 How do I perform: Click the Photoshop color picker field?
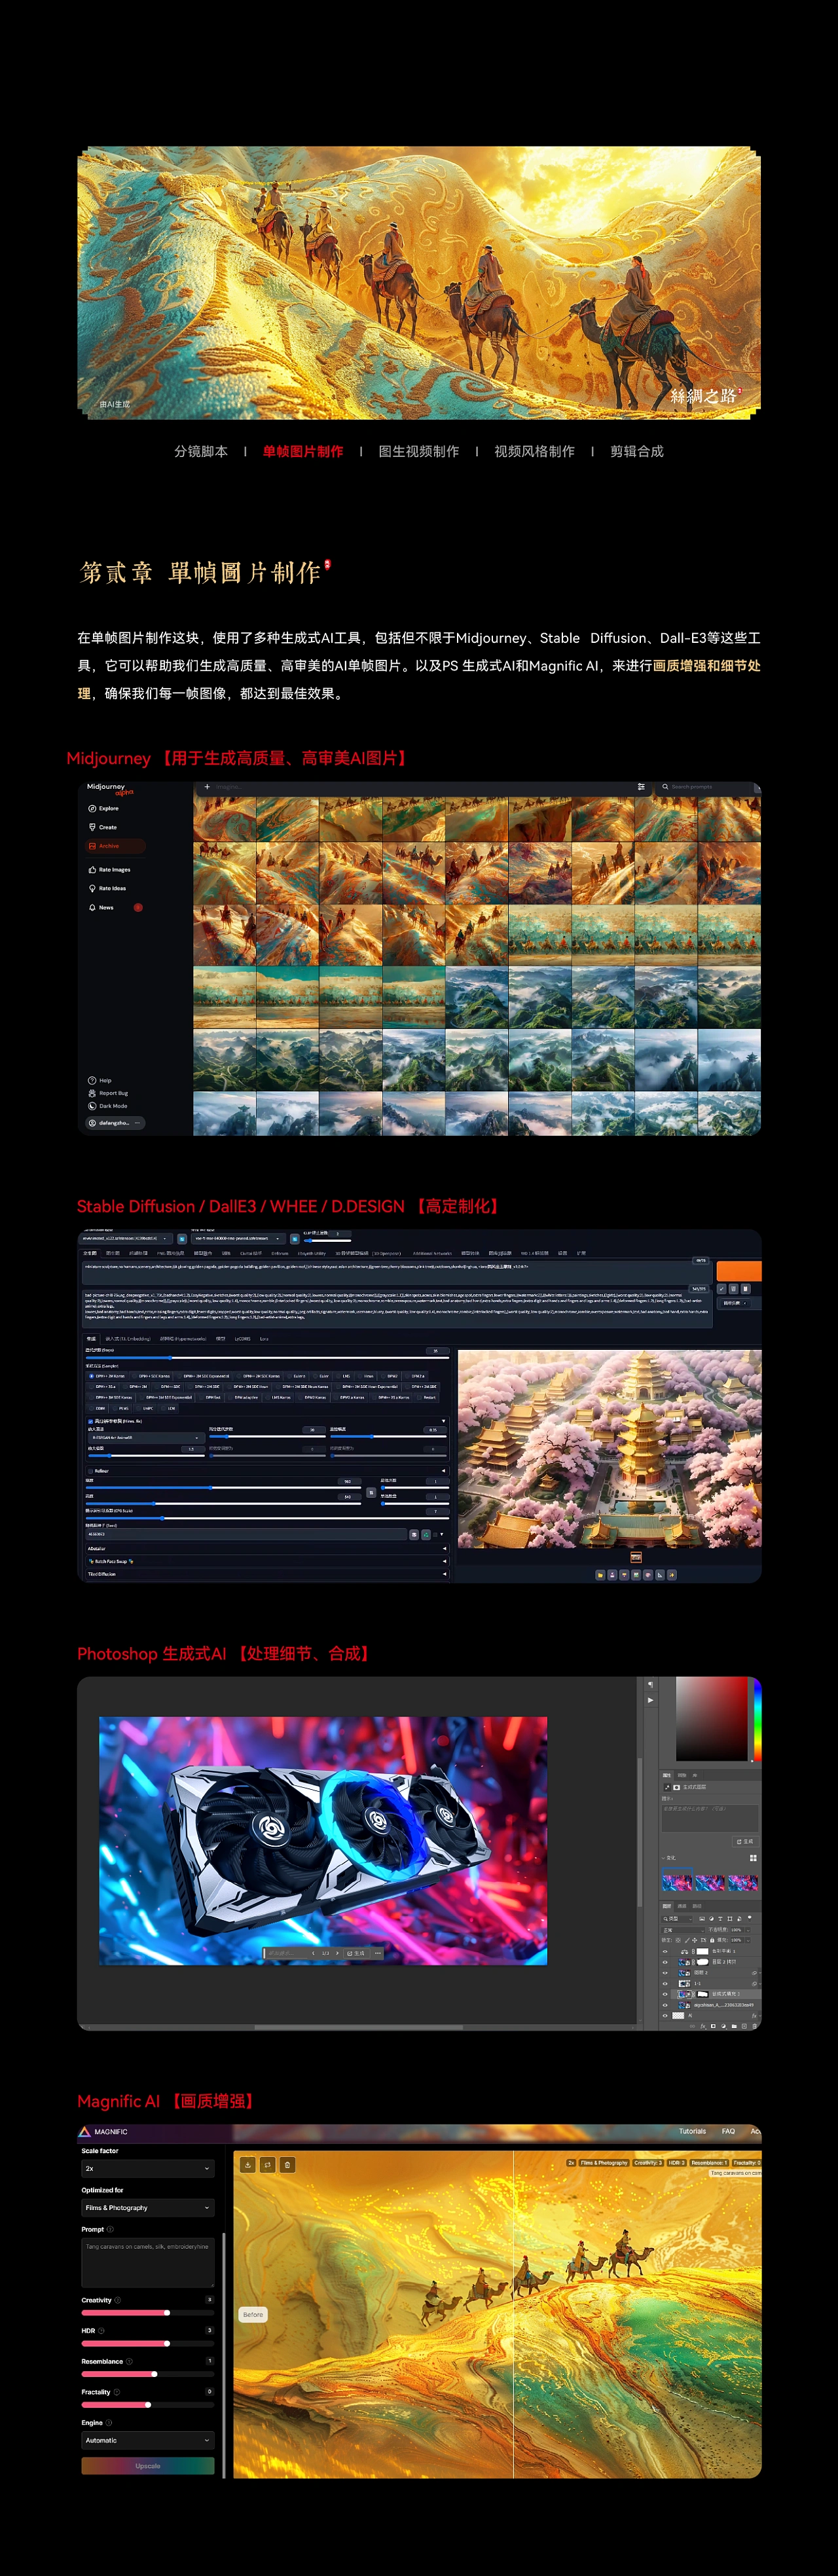coord(712,1720)
